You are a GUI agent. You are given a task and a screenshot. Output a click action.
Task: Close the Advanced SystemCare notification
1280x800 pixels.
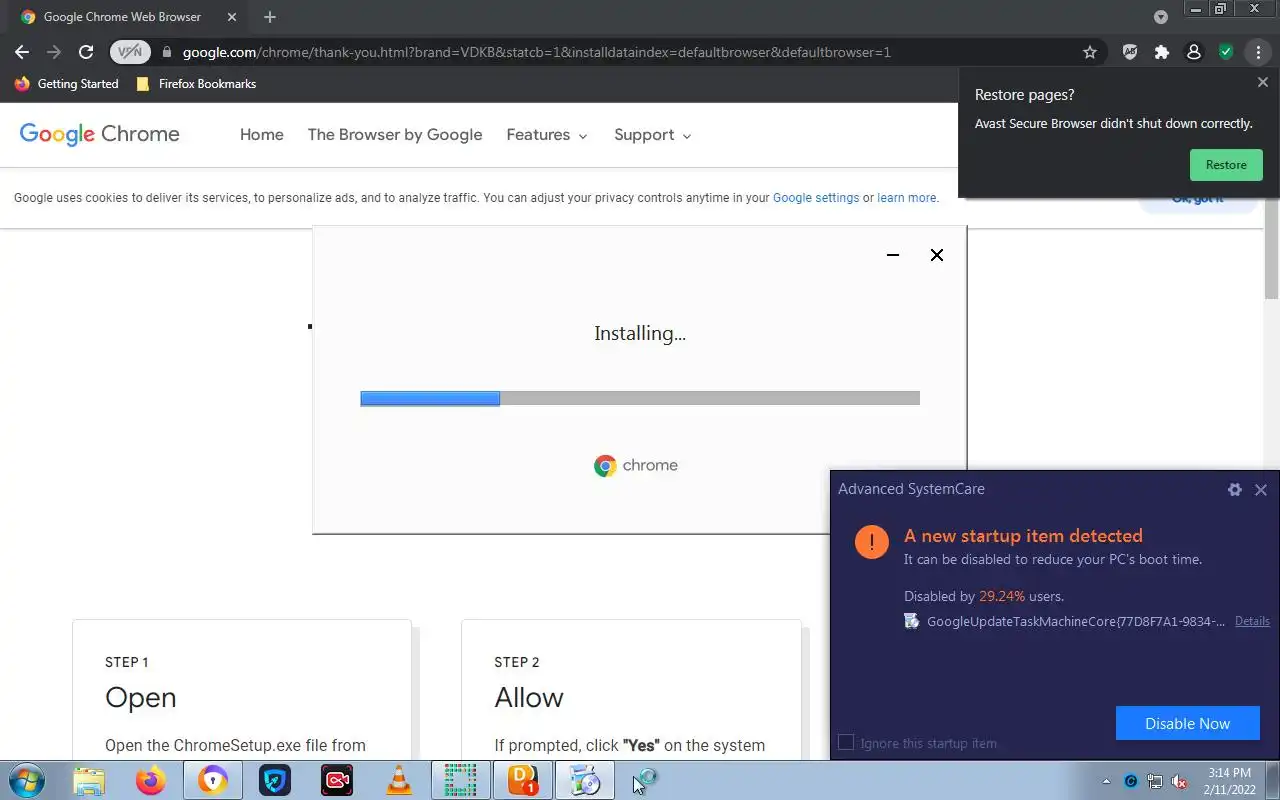pyautogui.click(x=1261, y=490)
